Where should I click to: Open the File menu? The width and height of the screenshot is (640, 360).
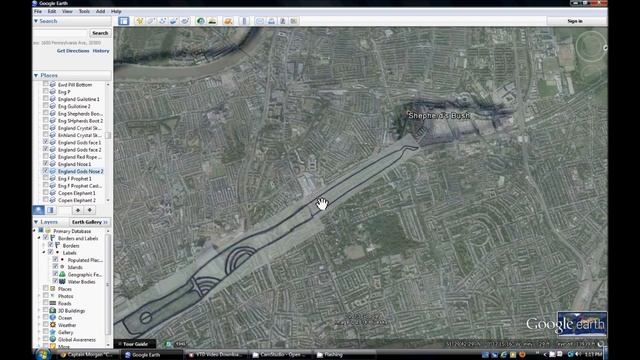pyautogui.click(x=38, y=11)
